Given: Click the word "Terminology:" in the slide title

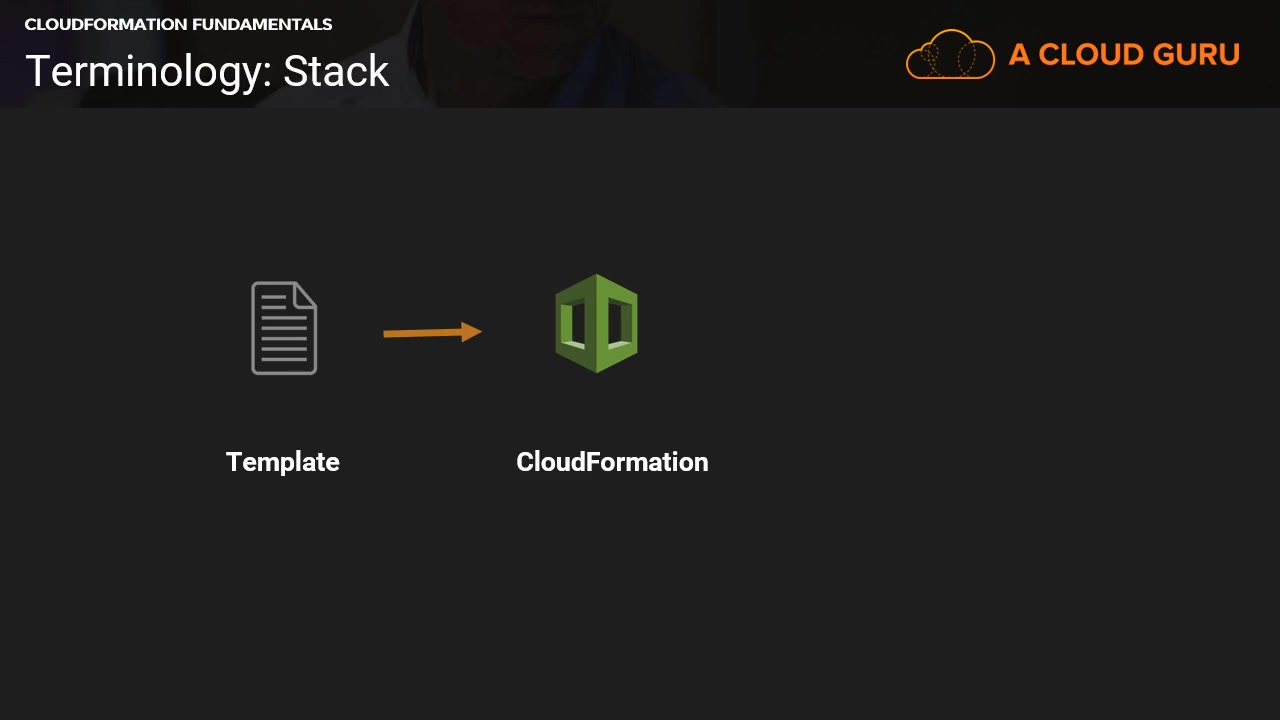Looking at the screenshot, I should [149, 72].
